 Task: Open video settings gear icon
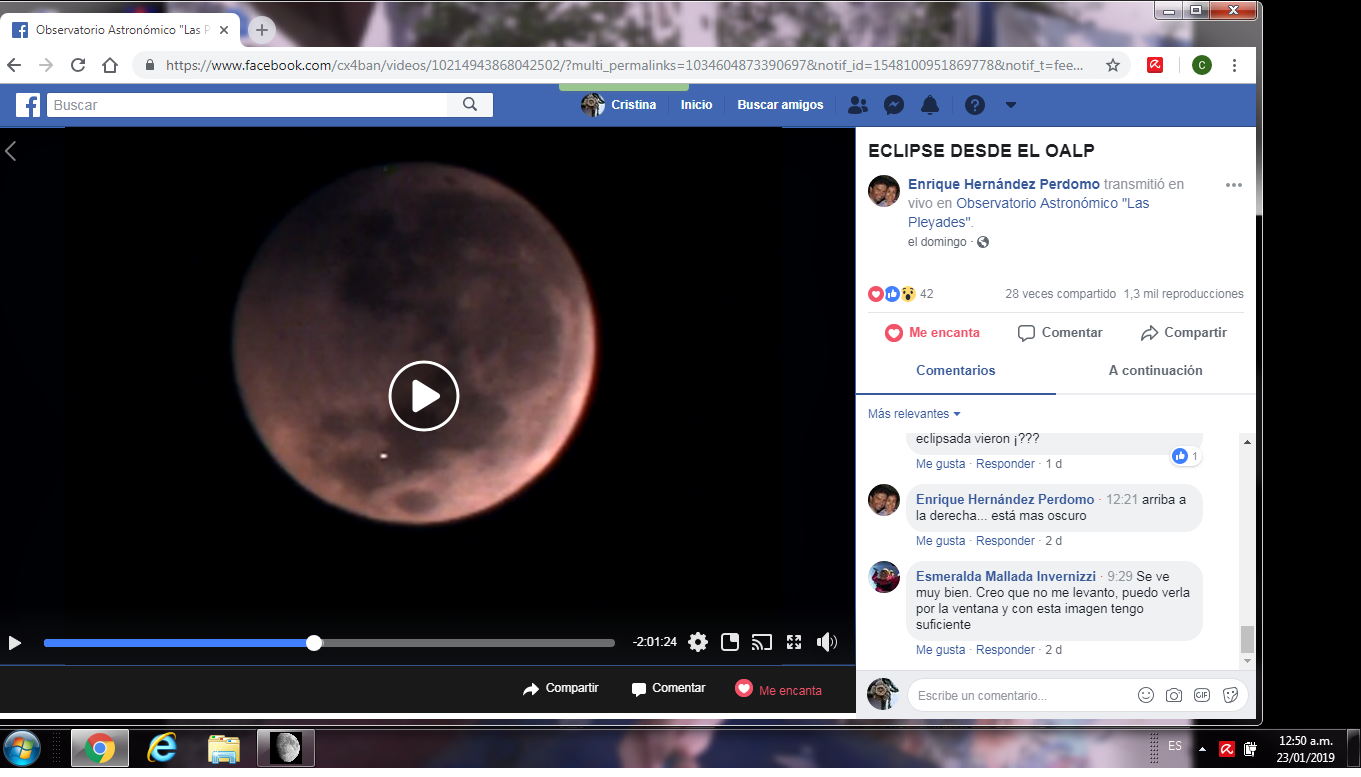click(698, 642)
